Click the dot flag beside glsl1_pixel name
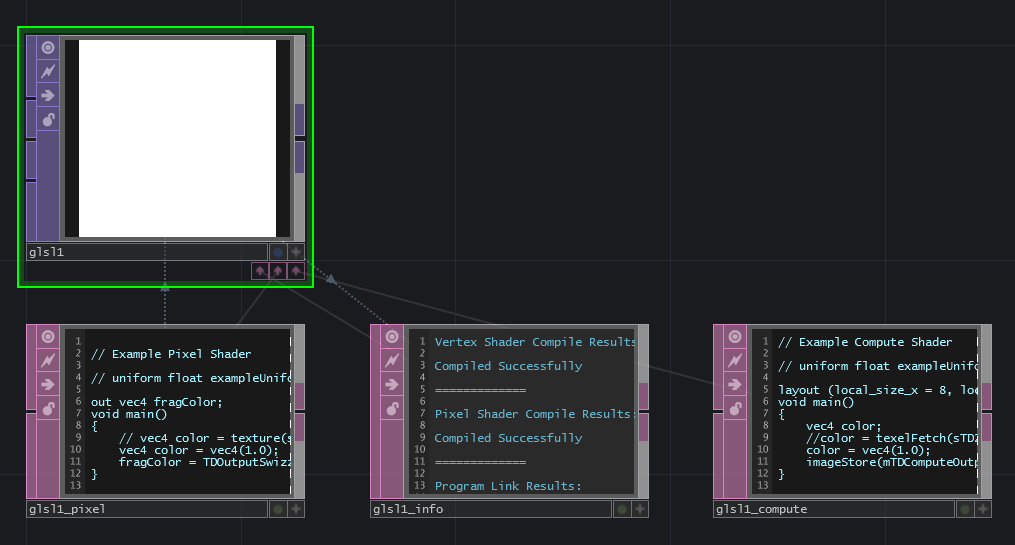 tap(278, 509)
